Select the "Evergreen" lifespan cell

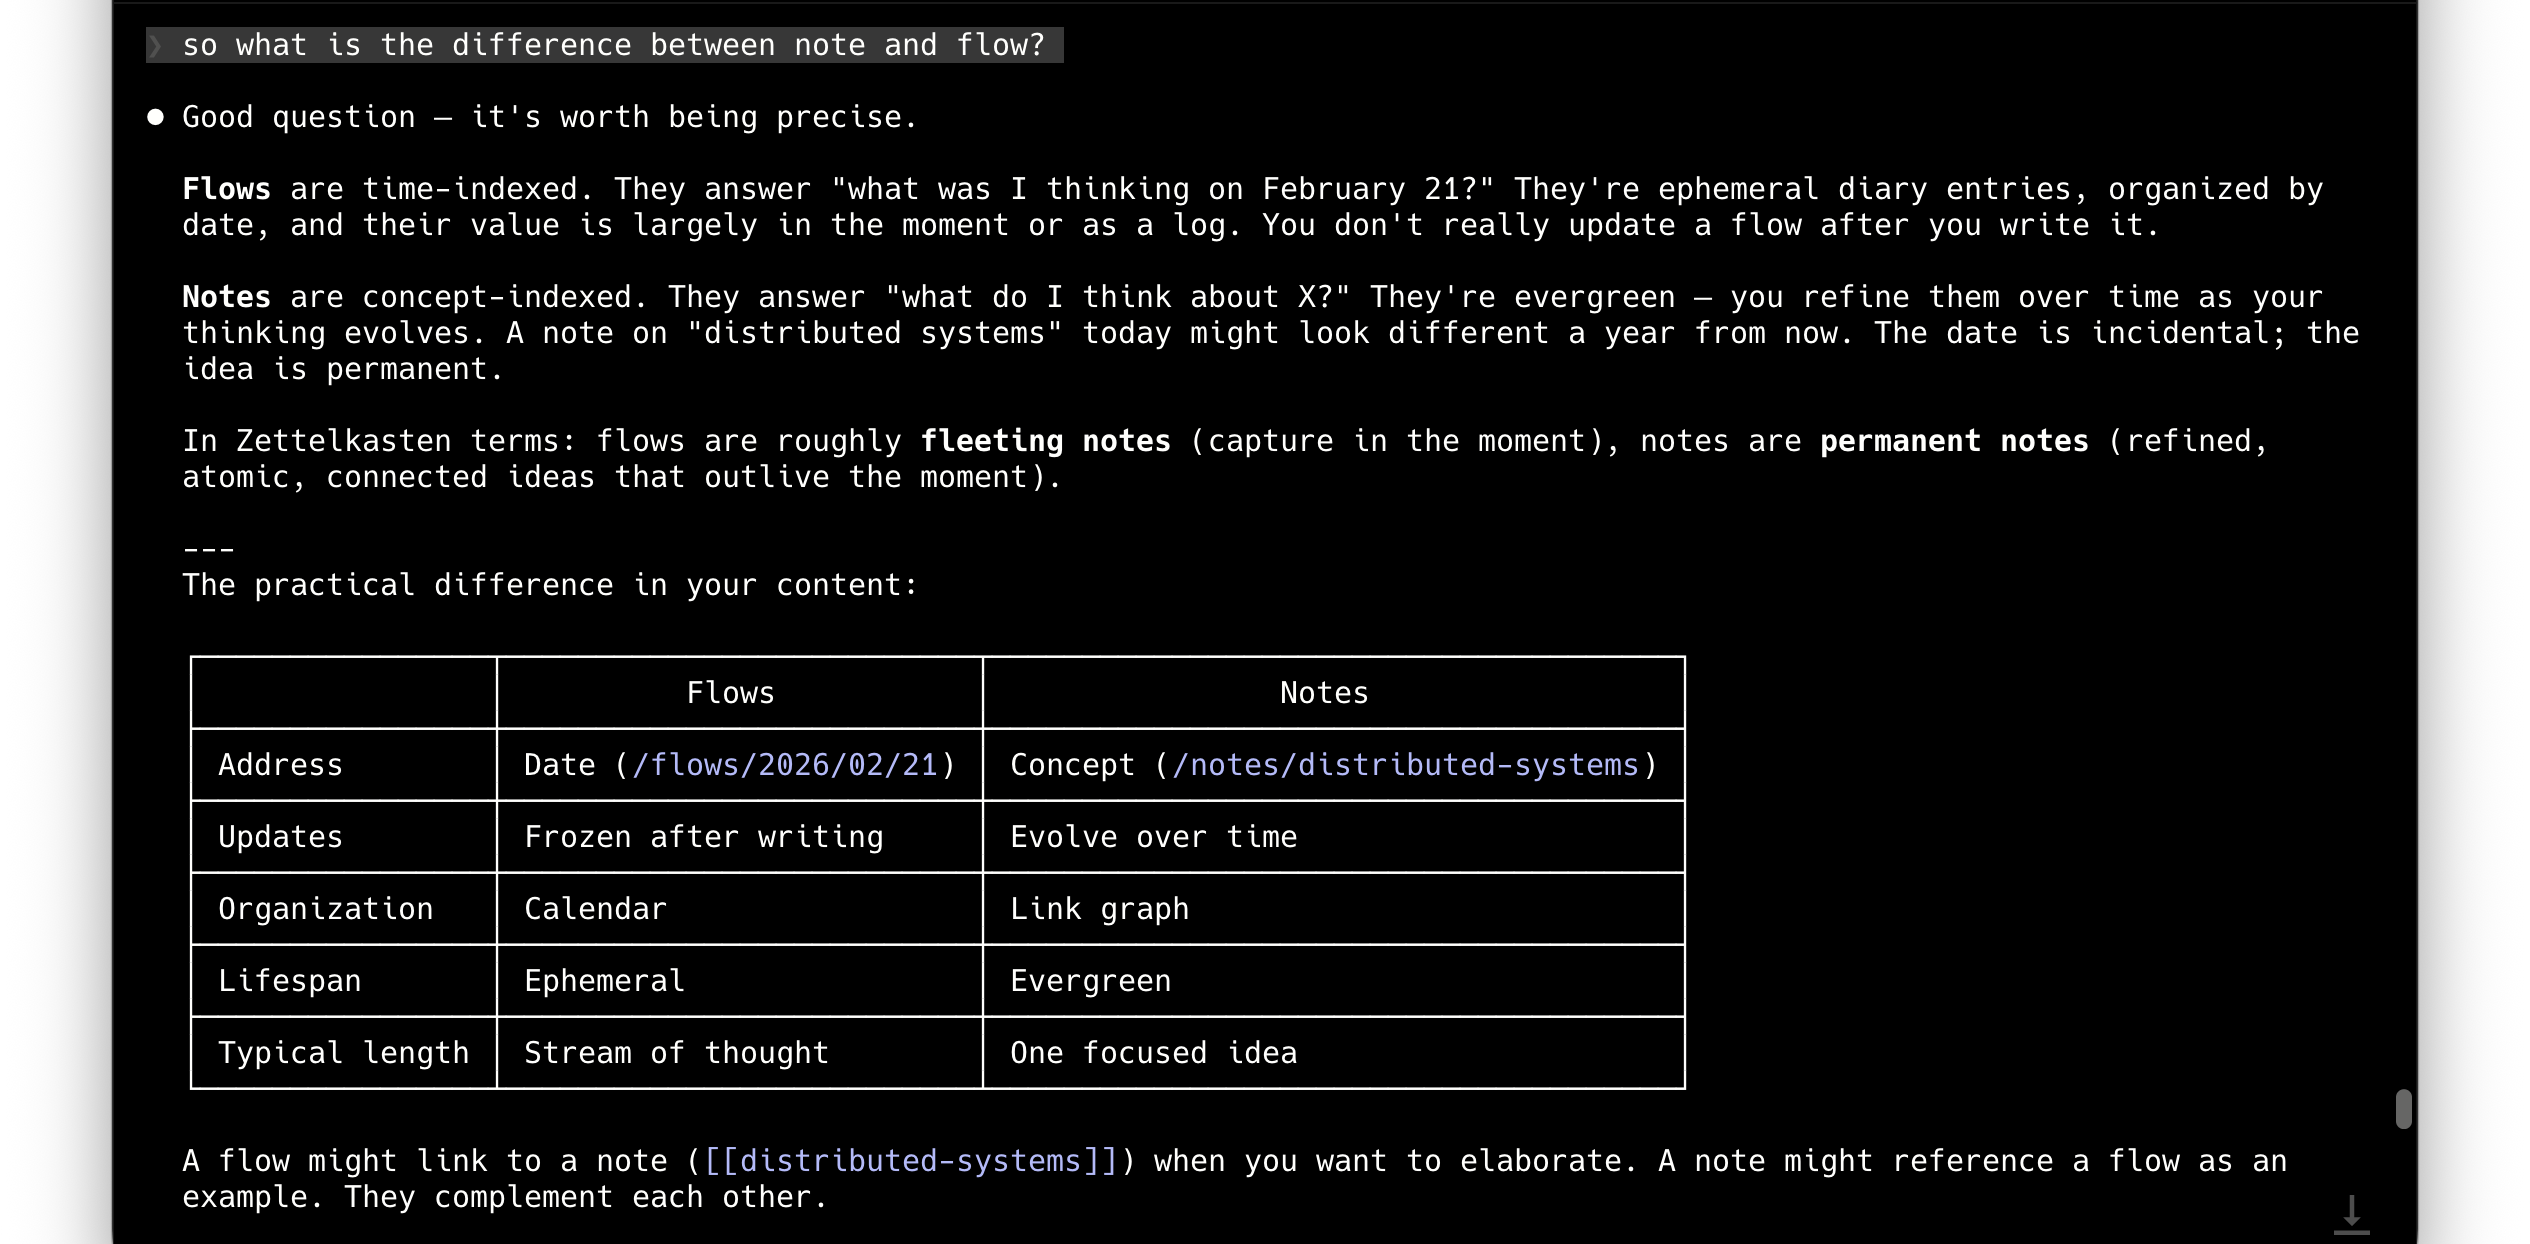pyautogui.click(x=1091, y=981)
